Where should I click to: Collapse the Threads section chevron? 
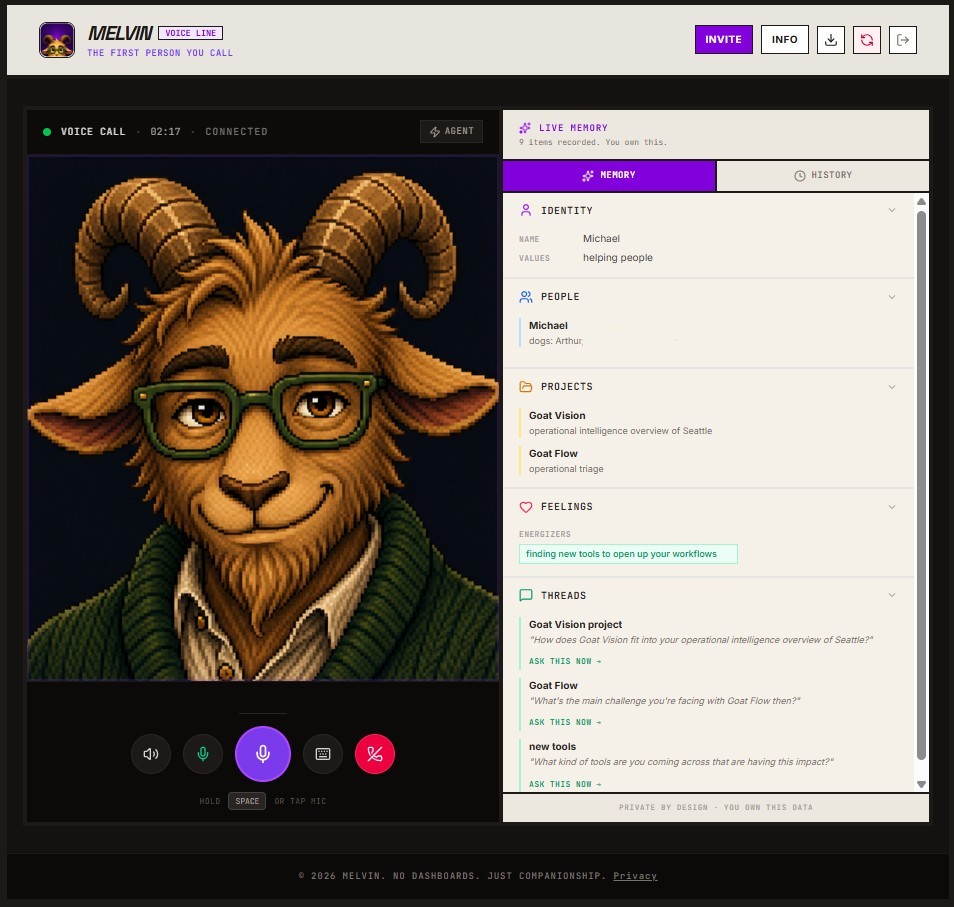coord(892,595)
